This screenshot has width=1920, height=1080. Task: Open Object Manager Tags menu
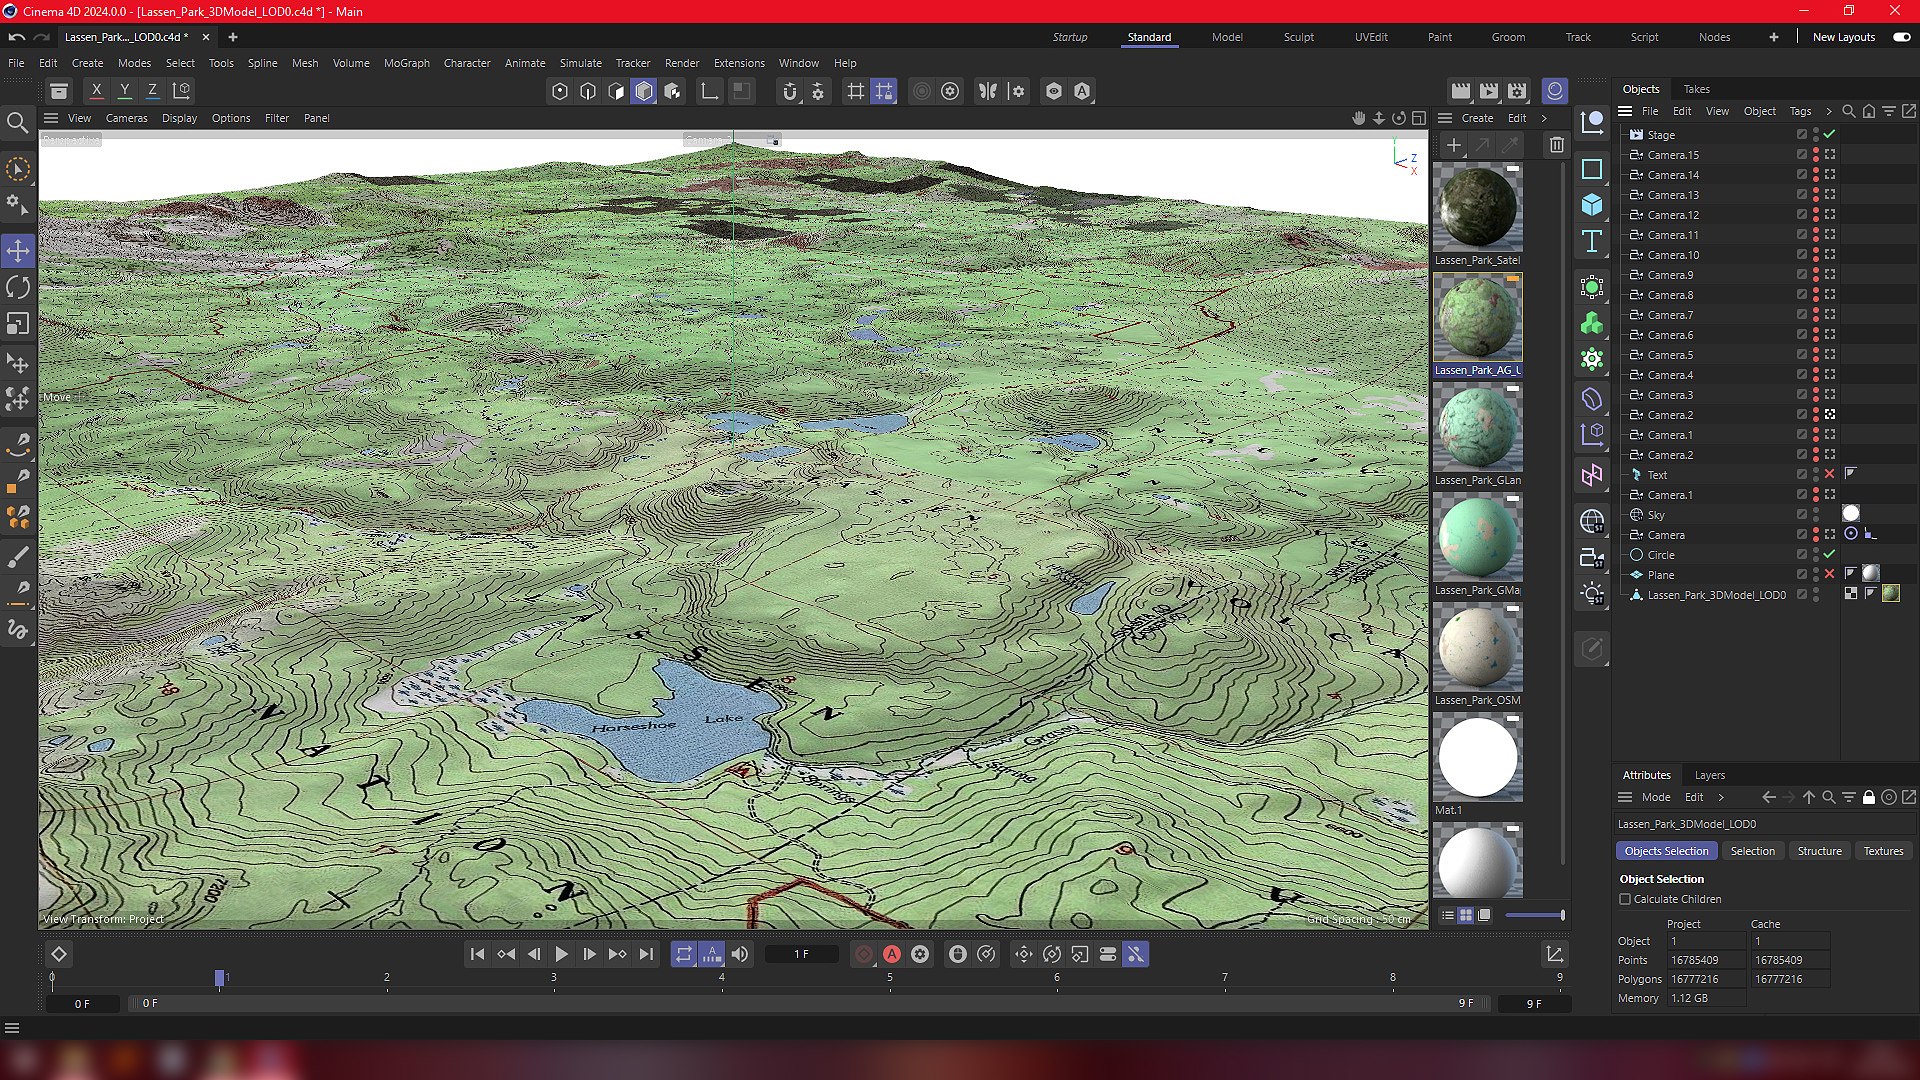(1800, 111)
